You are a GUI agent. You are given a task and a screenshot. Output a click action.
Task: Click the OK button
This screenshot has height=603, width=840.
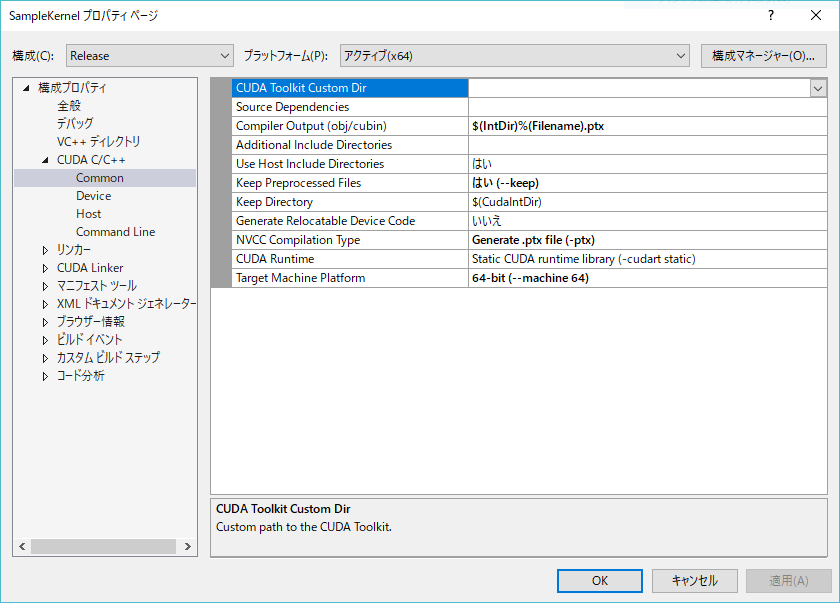(x=599, y=580)
